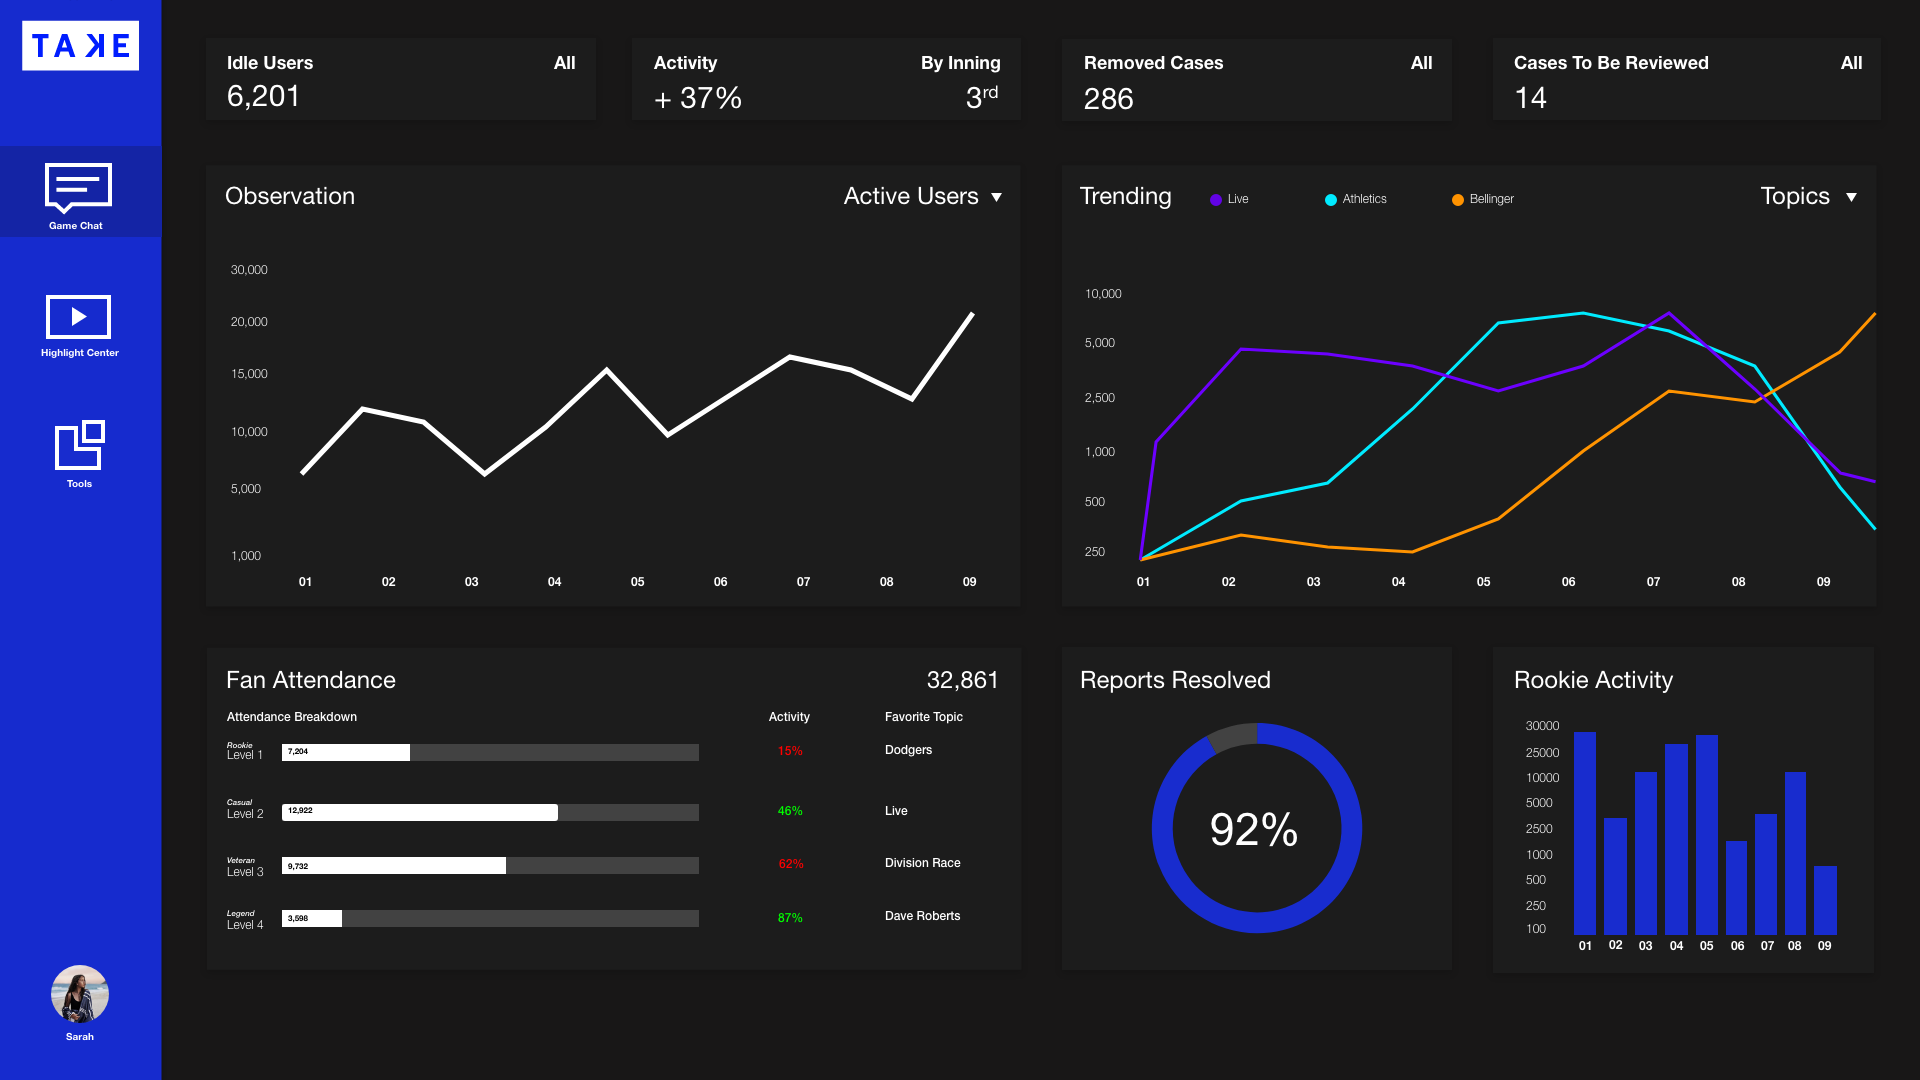This screenshot has height=1080, width=1920.
Task: Select the Dave Roberts favorite topic
Action: coord(922,916)
